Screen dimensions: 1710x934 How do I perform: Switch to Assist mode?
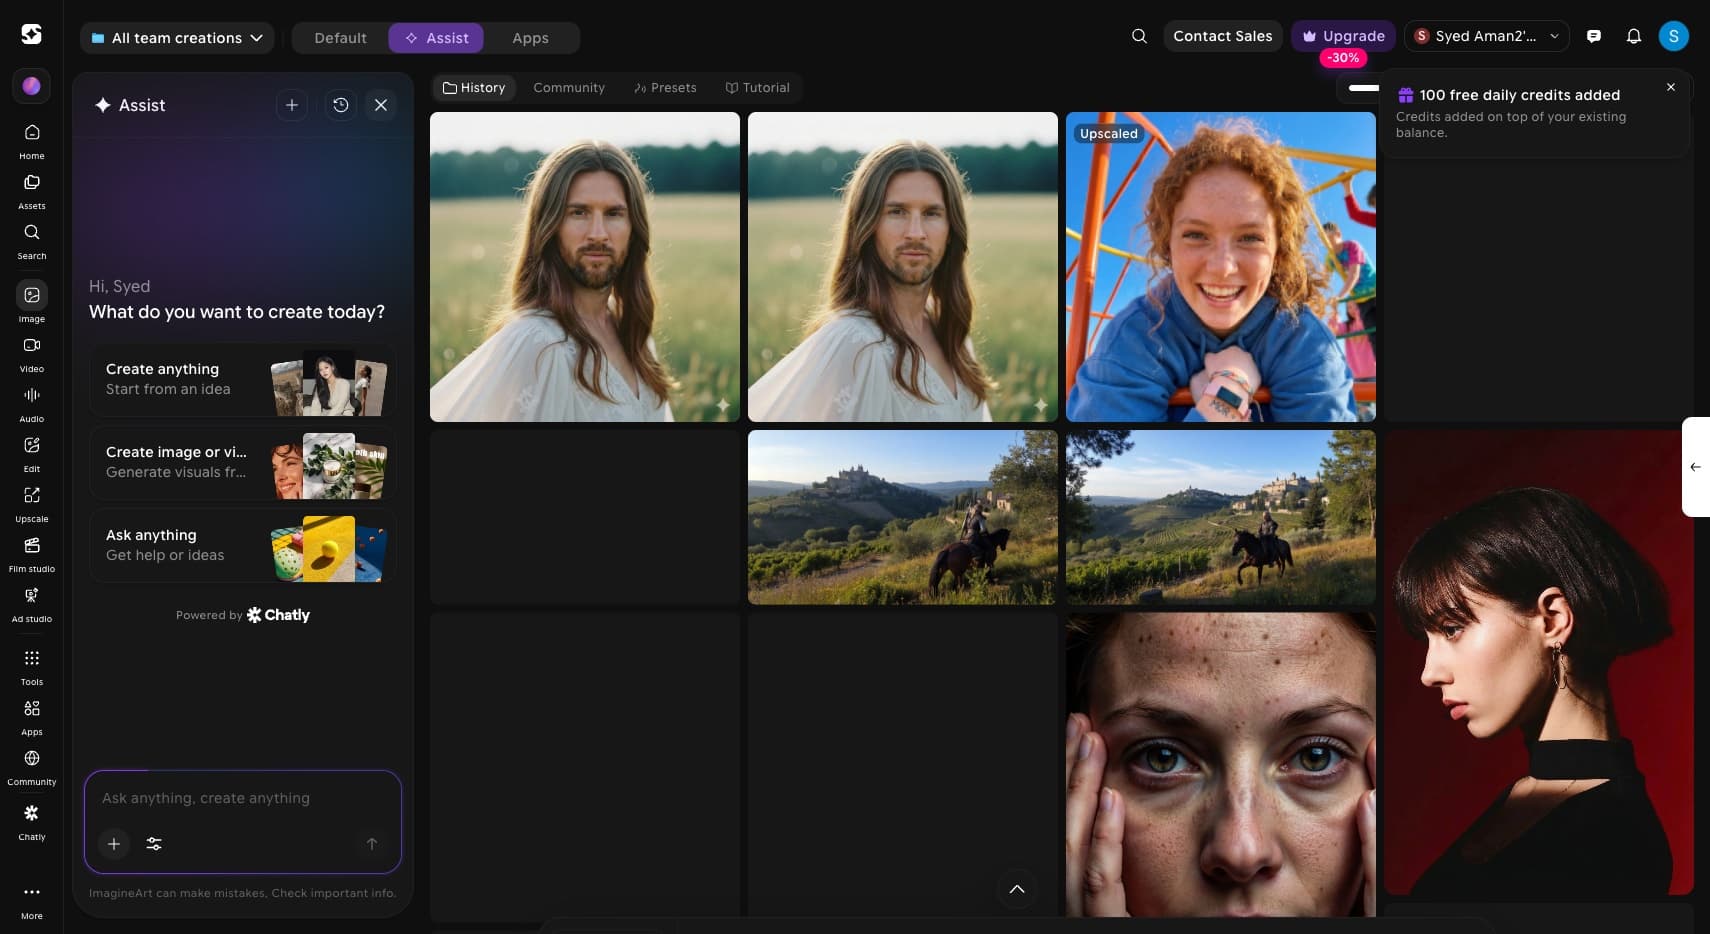(436, 38)
